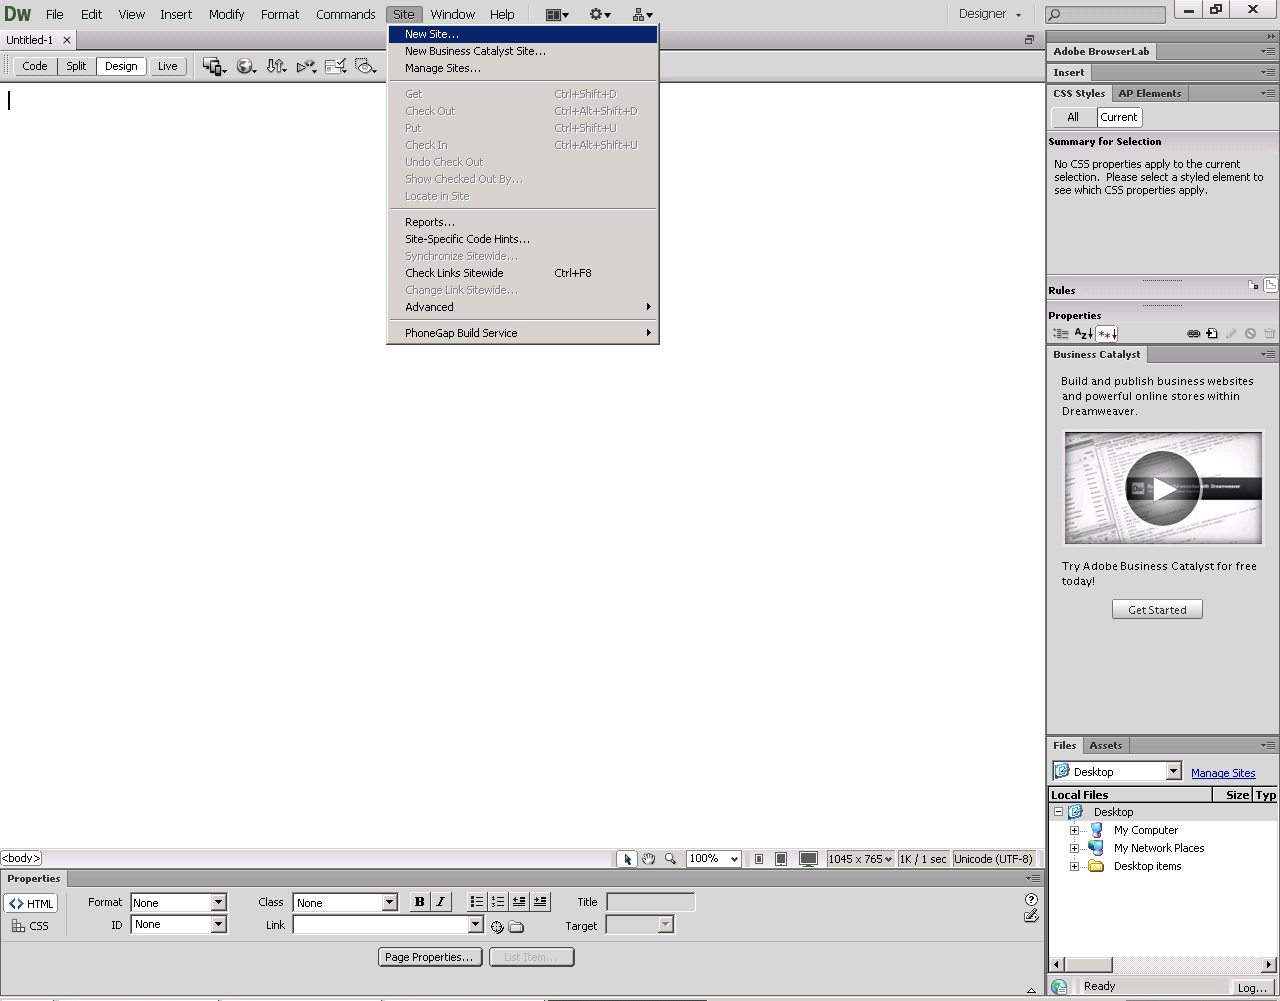Select the Hand tool in status bar
Viewport: 1280px width, 1001px height.
649,859
